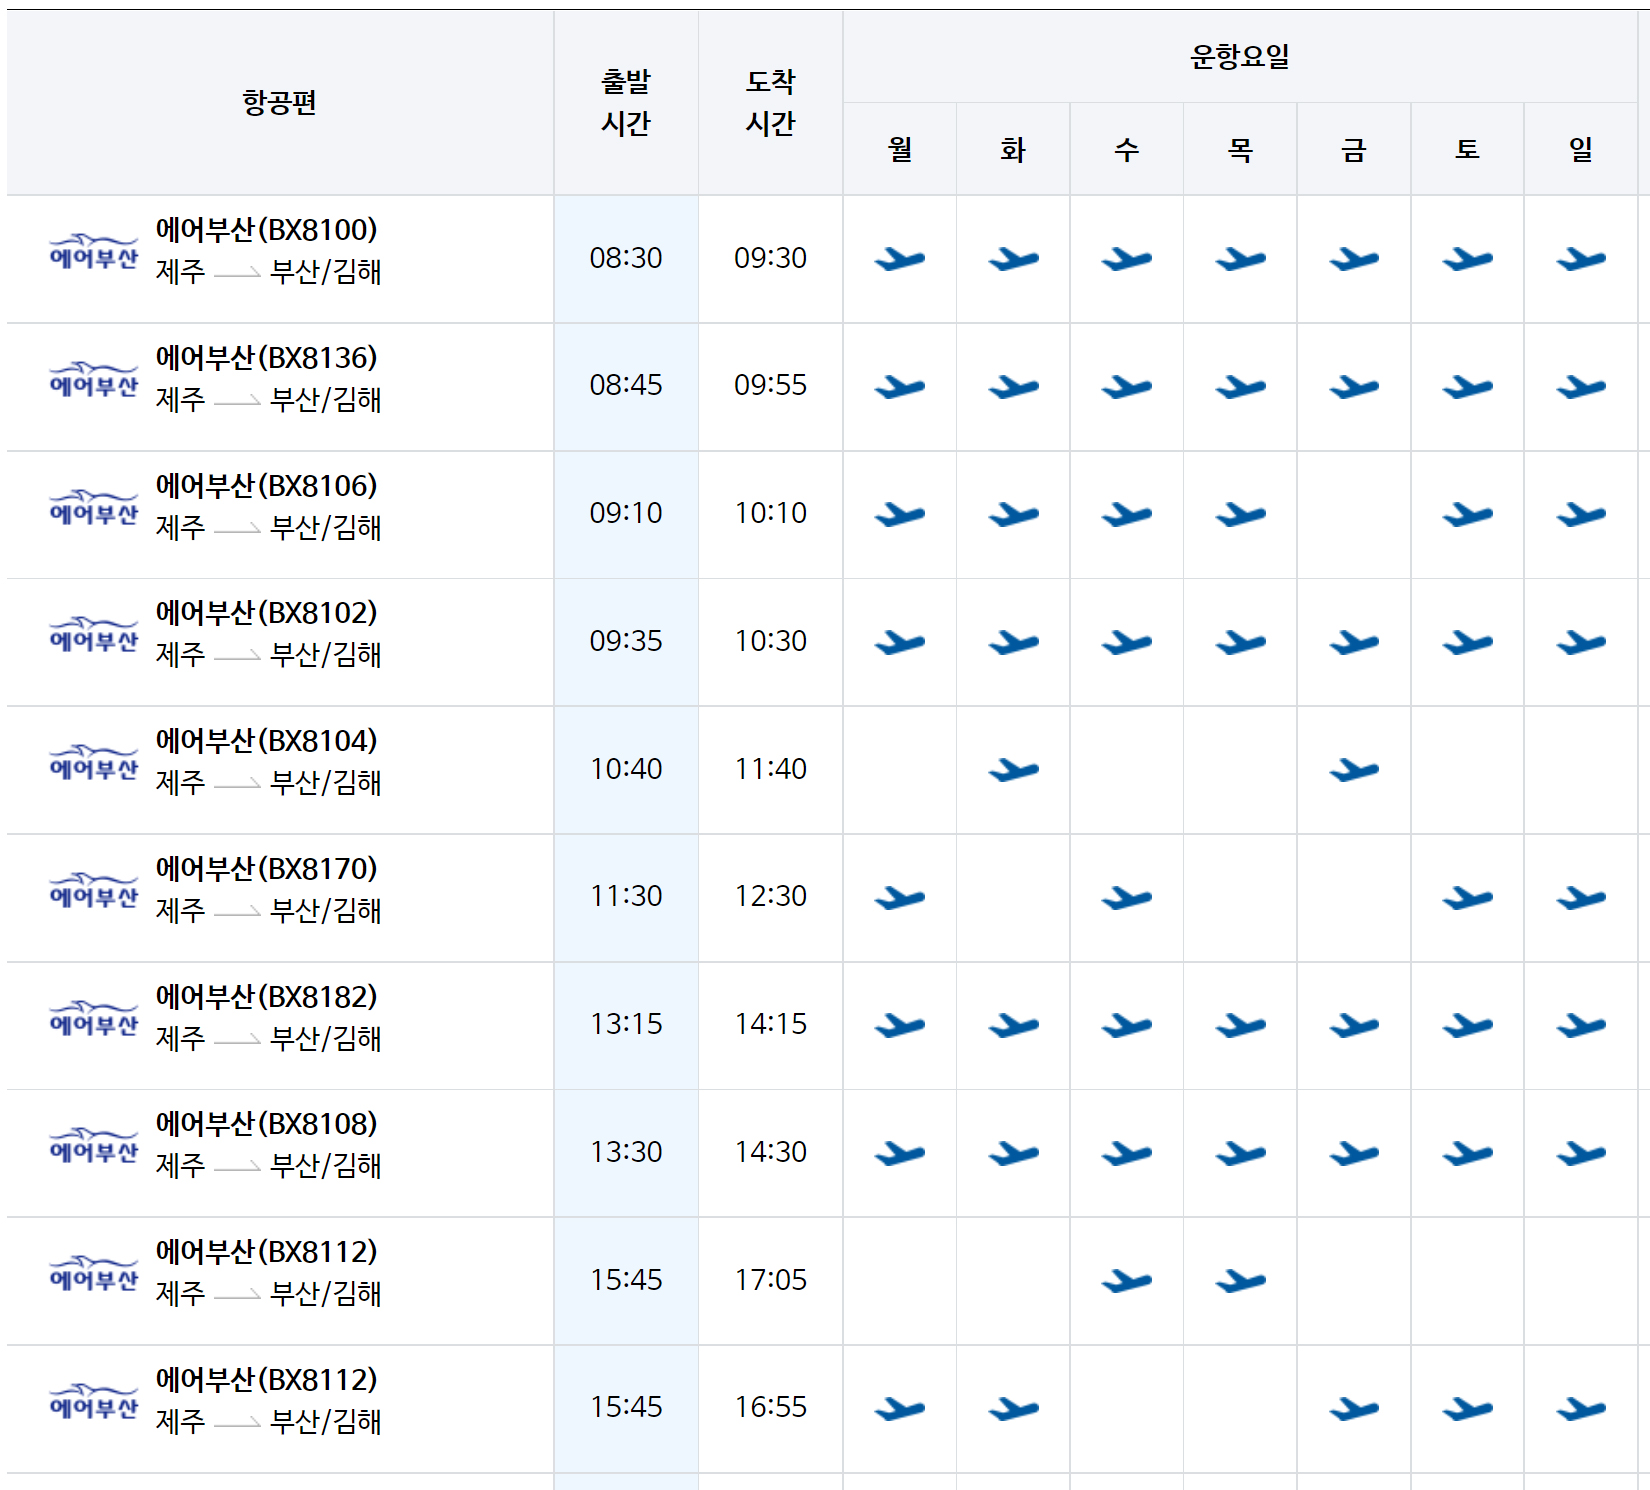Click the 제주 → 부산/김해 route under BX8100

click(269, 272)
